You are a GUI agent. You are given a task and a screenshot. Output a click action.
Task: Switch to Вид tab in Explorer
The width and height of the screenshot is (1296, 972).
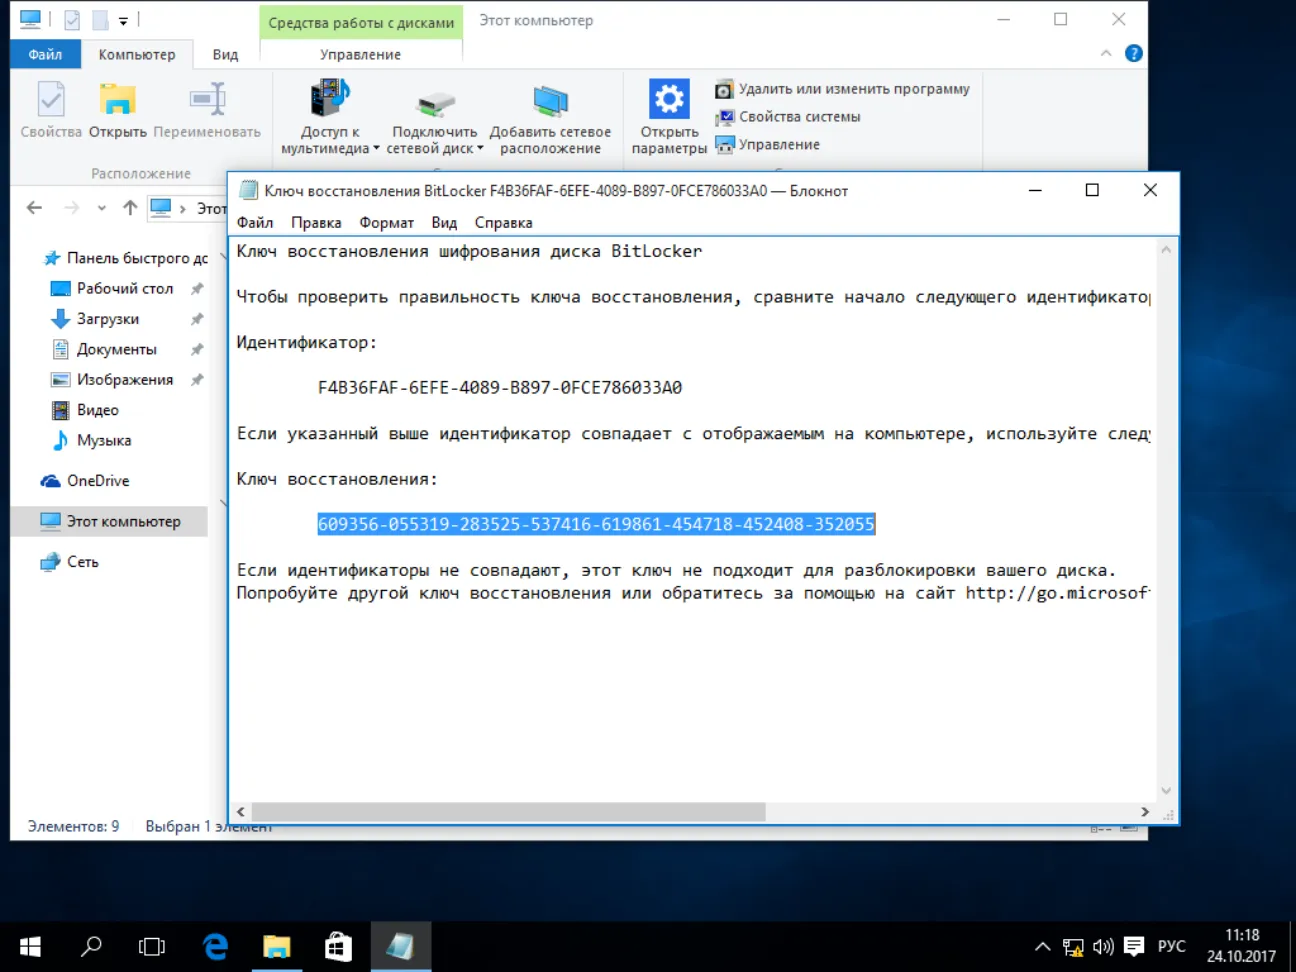click(225, 54)
